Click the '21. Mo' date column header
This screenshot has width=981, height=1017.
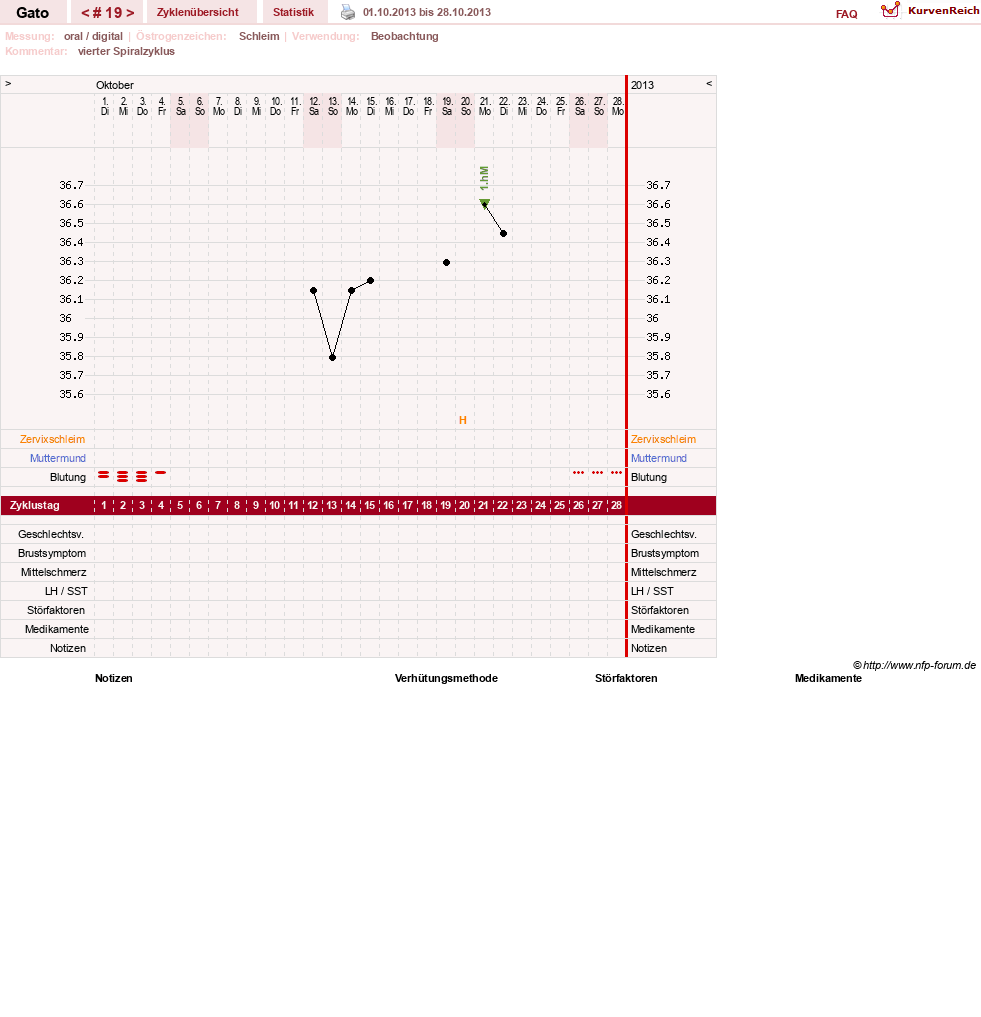pyautogui.click(x=485, y=106)
